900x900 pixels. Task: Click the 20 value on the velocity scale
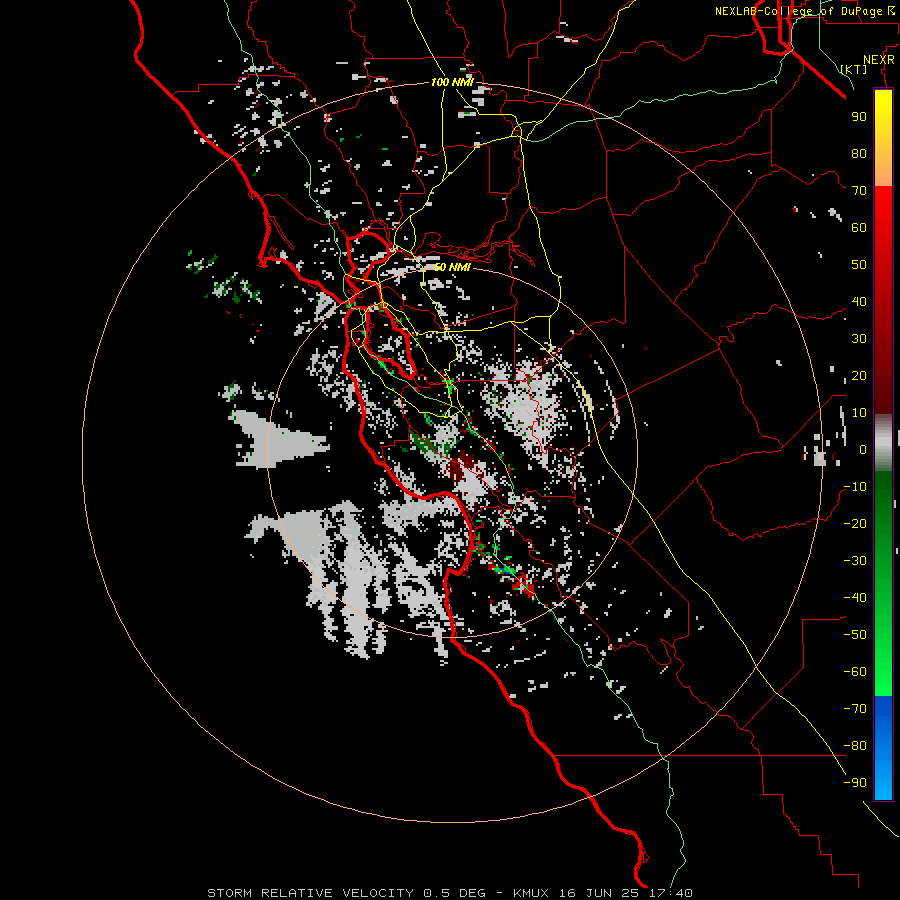pos(859,376)
